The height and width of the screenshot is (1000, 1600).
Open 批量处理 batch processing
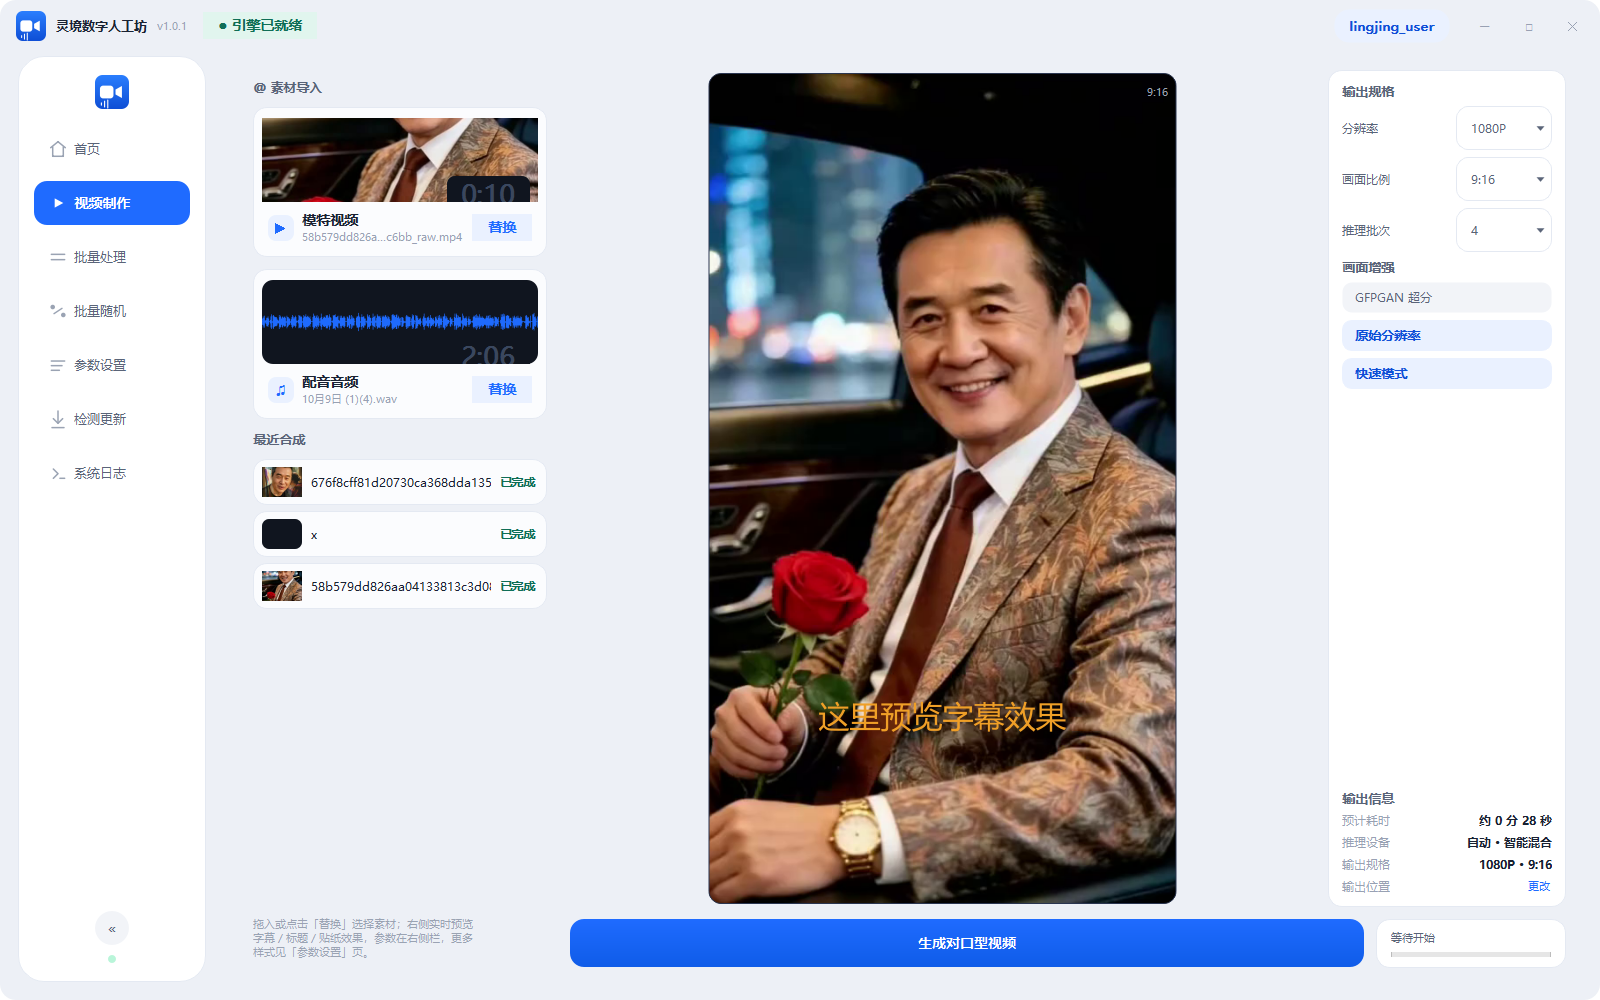click(x=112, y=257)
